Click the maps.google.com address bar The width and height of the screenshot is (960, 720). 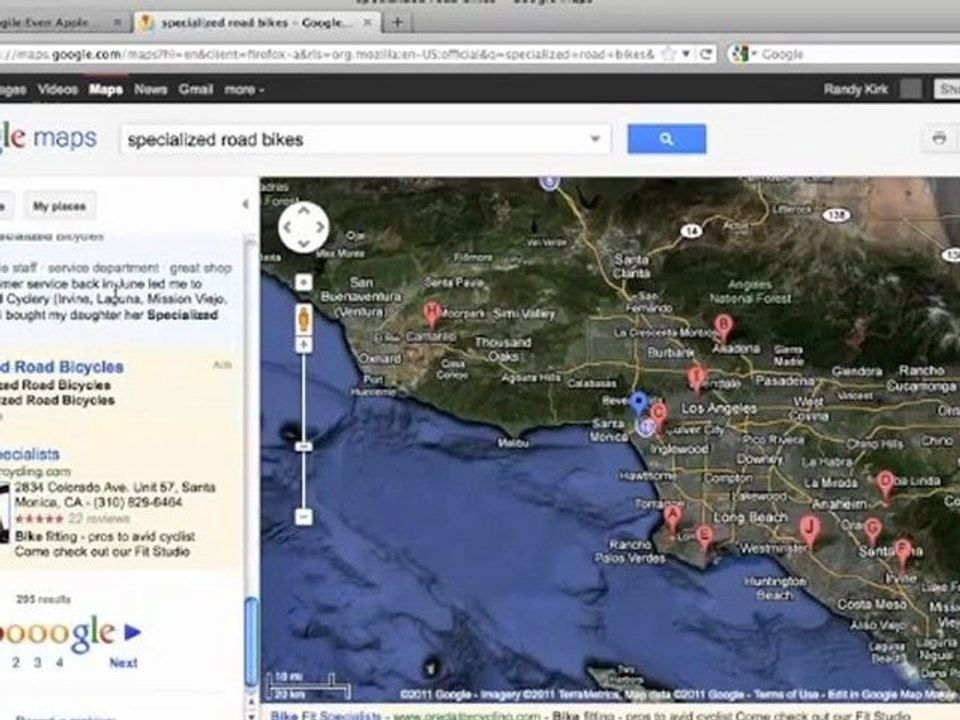click(329, 54)
